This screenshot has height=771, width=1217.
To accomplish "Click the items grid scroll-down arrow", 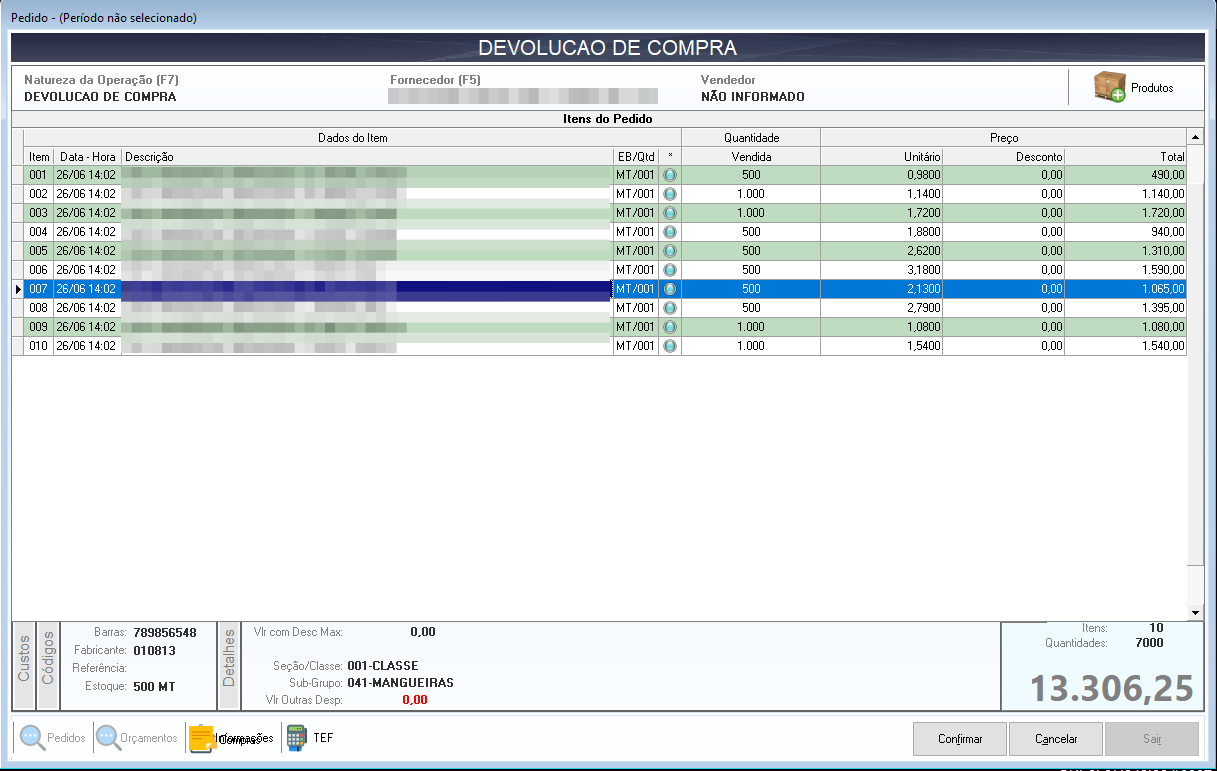I will [x=1195, y=612].
